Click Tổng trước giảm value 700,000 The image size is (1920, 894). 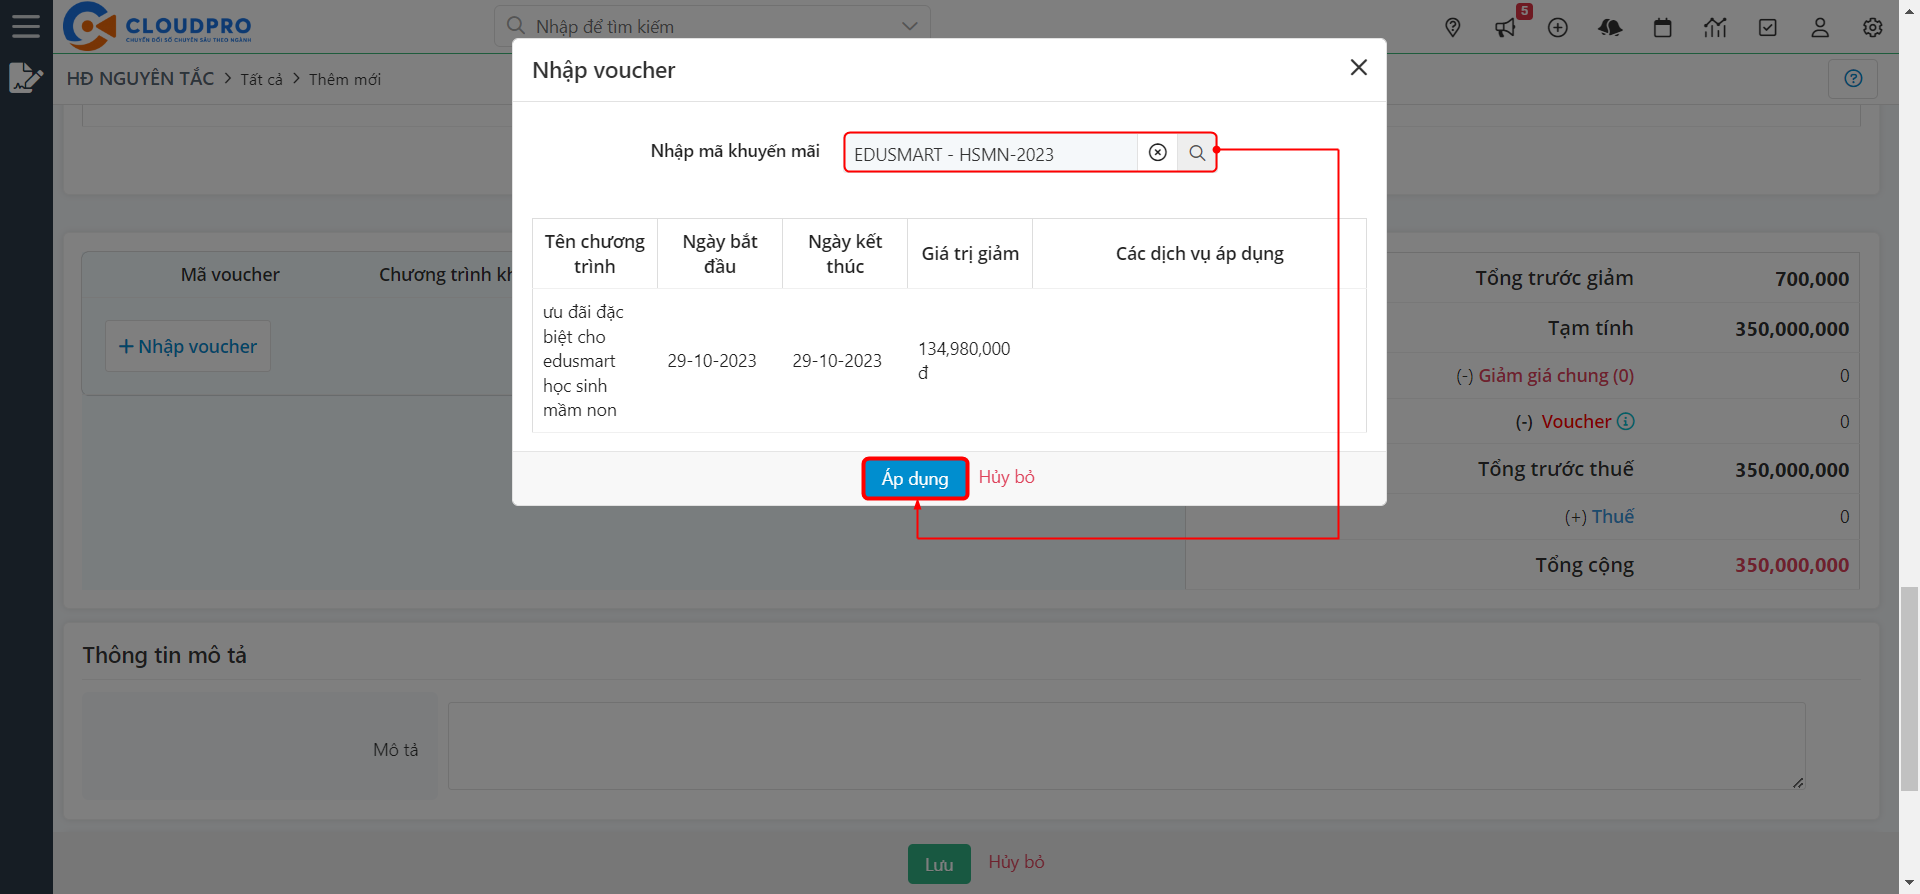[x=1812, y=279]
